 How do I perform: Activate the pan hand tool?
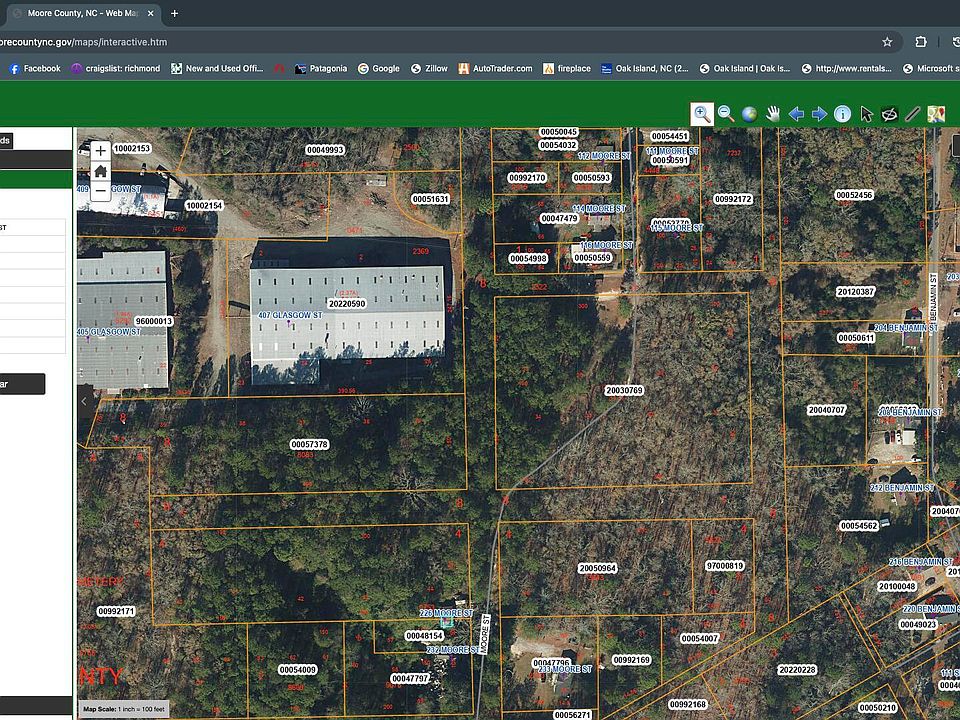(773, 114)
